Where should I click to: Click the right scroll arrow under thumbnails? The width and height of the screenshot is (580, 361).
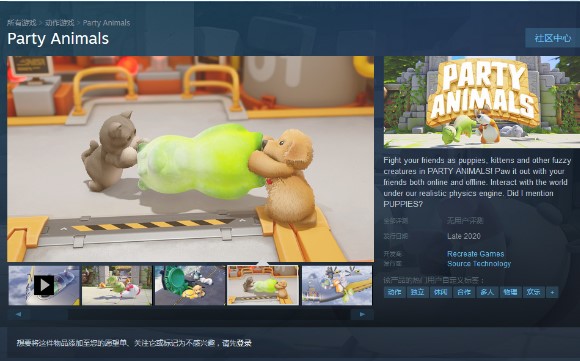(362, 314)
